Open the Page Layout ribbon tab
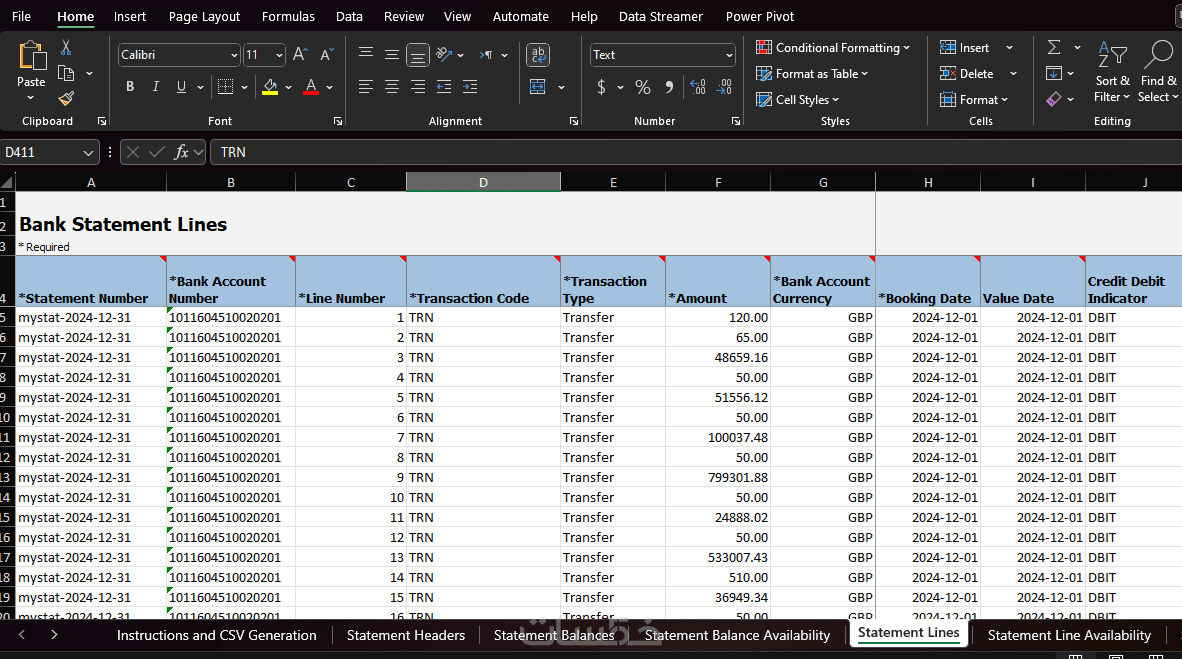Viewport: 1182px width, 659px height. pyautogui.click(x=204, y=16)
